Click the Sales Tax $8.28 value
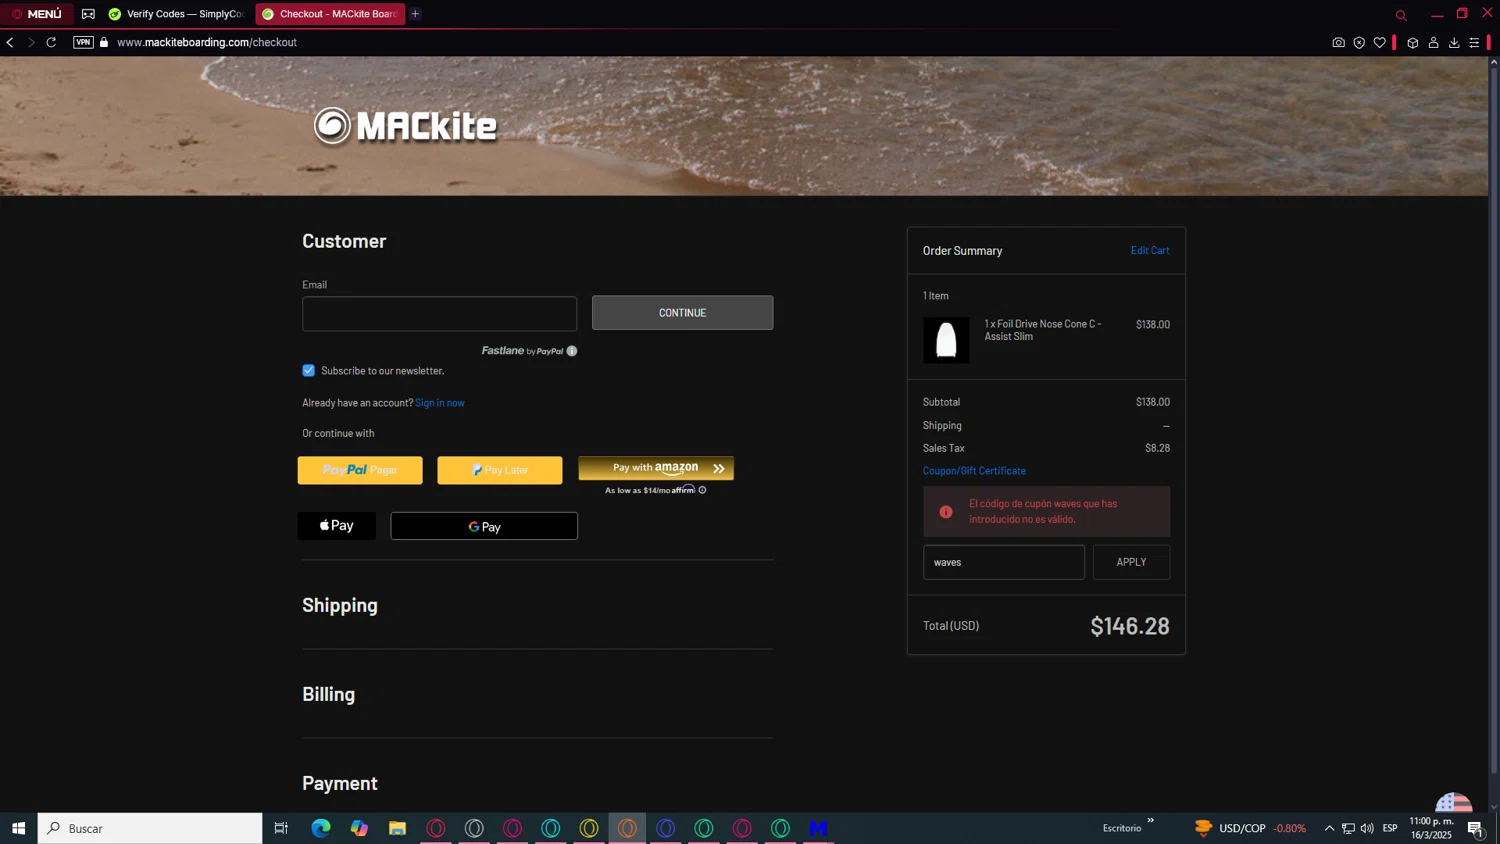This screenshot has height=844, width=1500. [x=1157, y=448]
